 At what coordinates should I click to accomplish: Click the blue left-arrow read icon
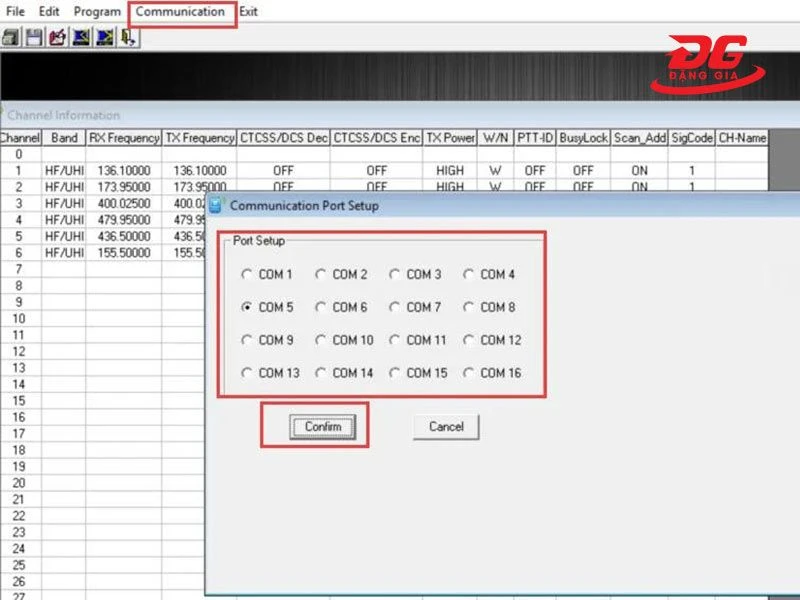coord(81,38)
